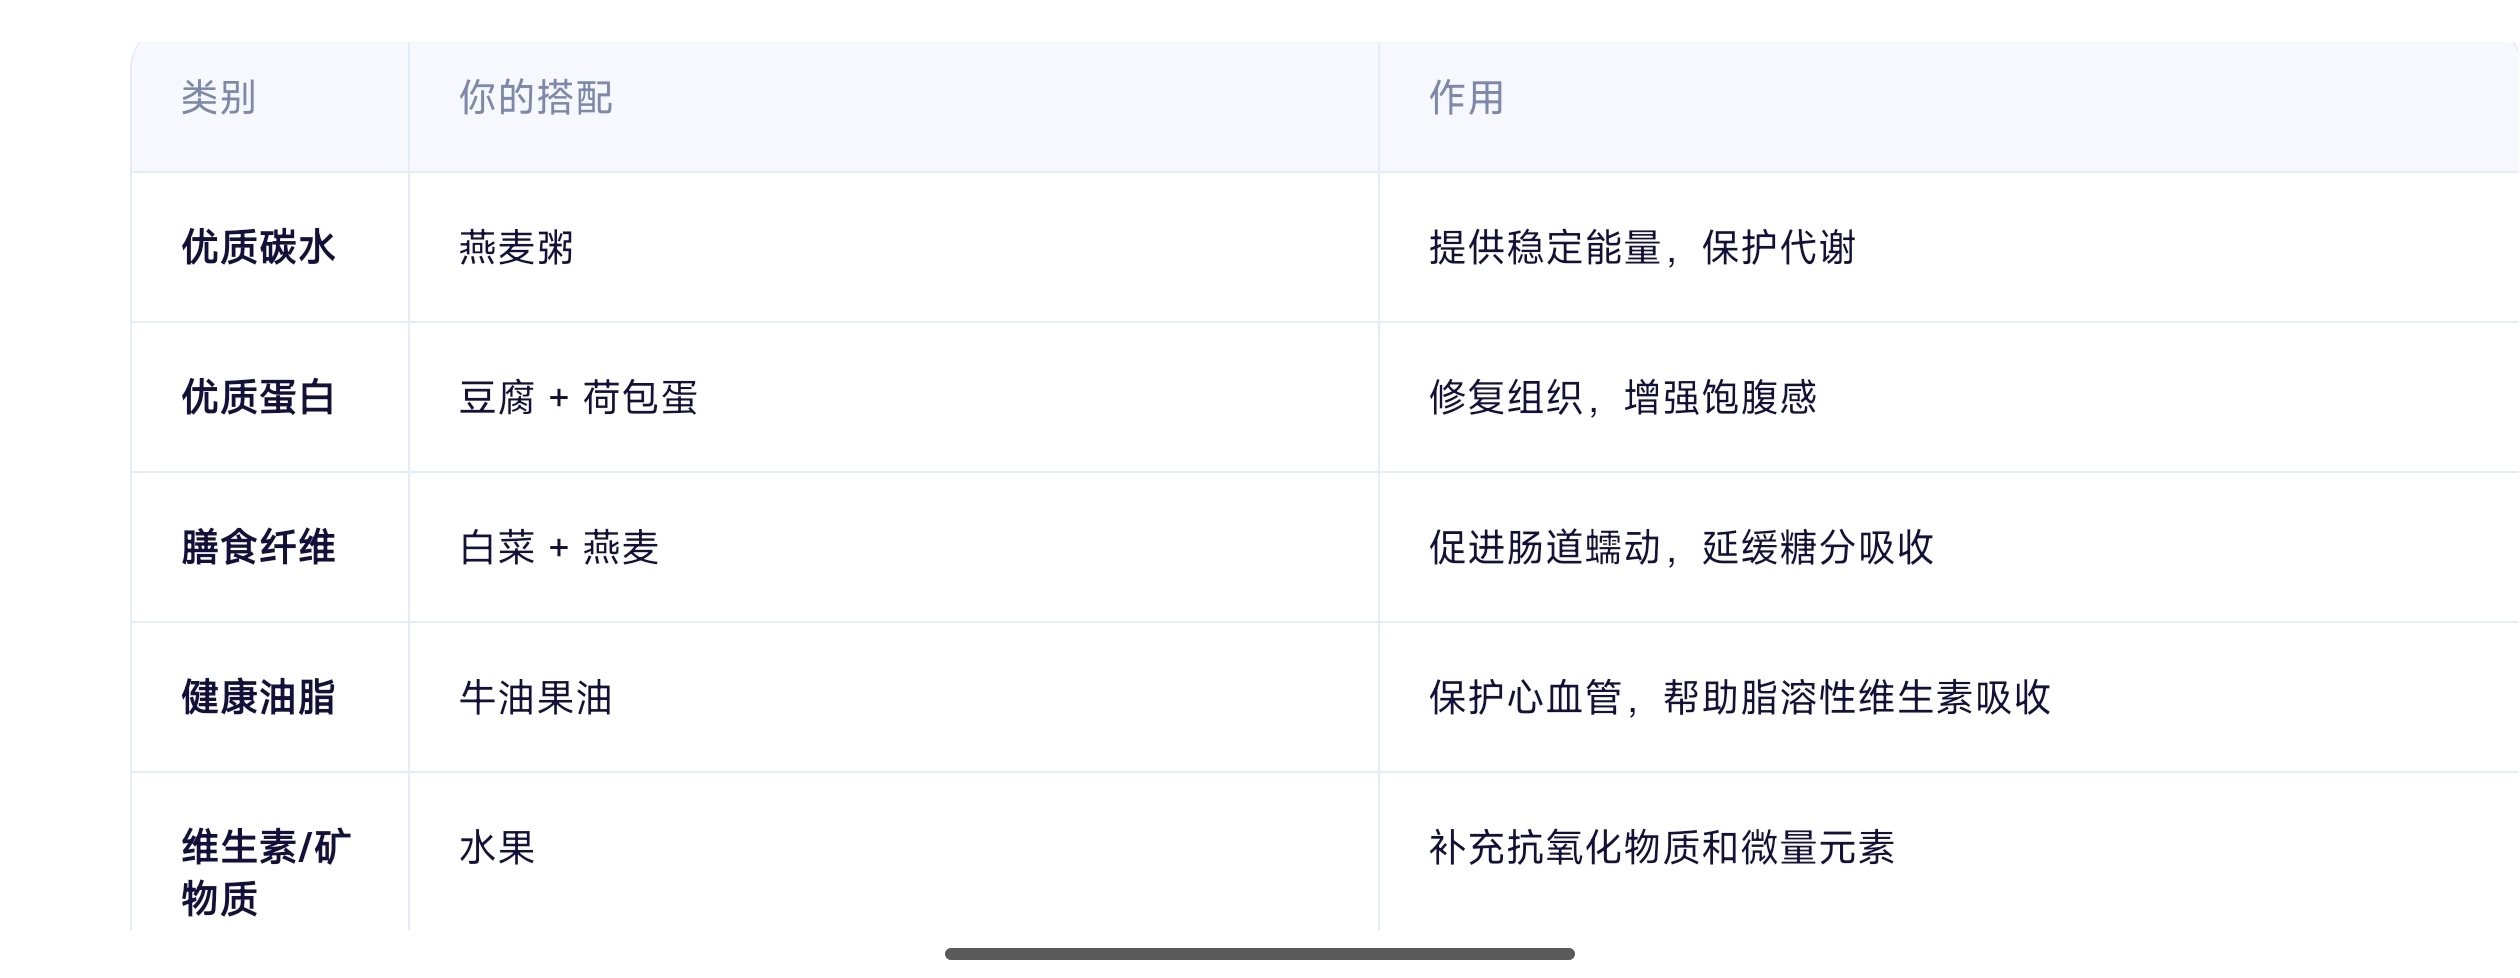The height and width of the screenshot is (978, 2520).
Task: Select the 优质蛋白 row label
Action: (x=258, y=397)
